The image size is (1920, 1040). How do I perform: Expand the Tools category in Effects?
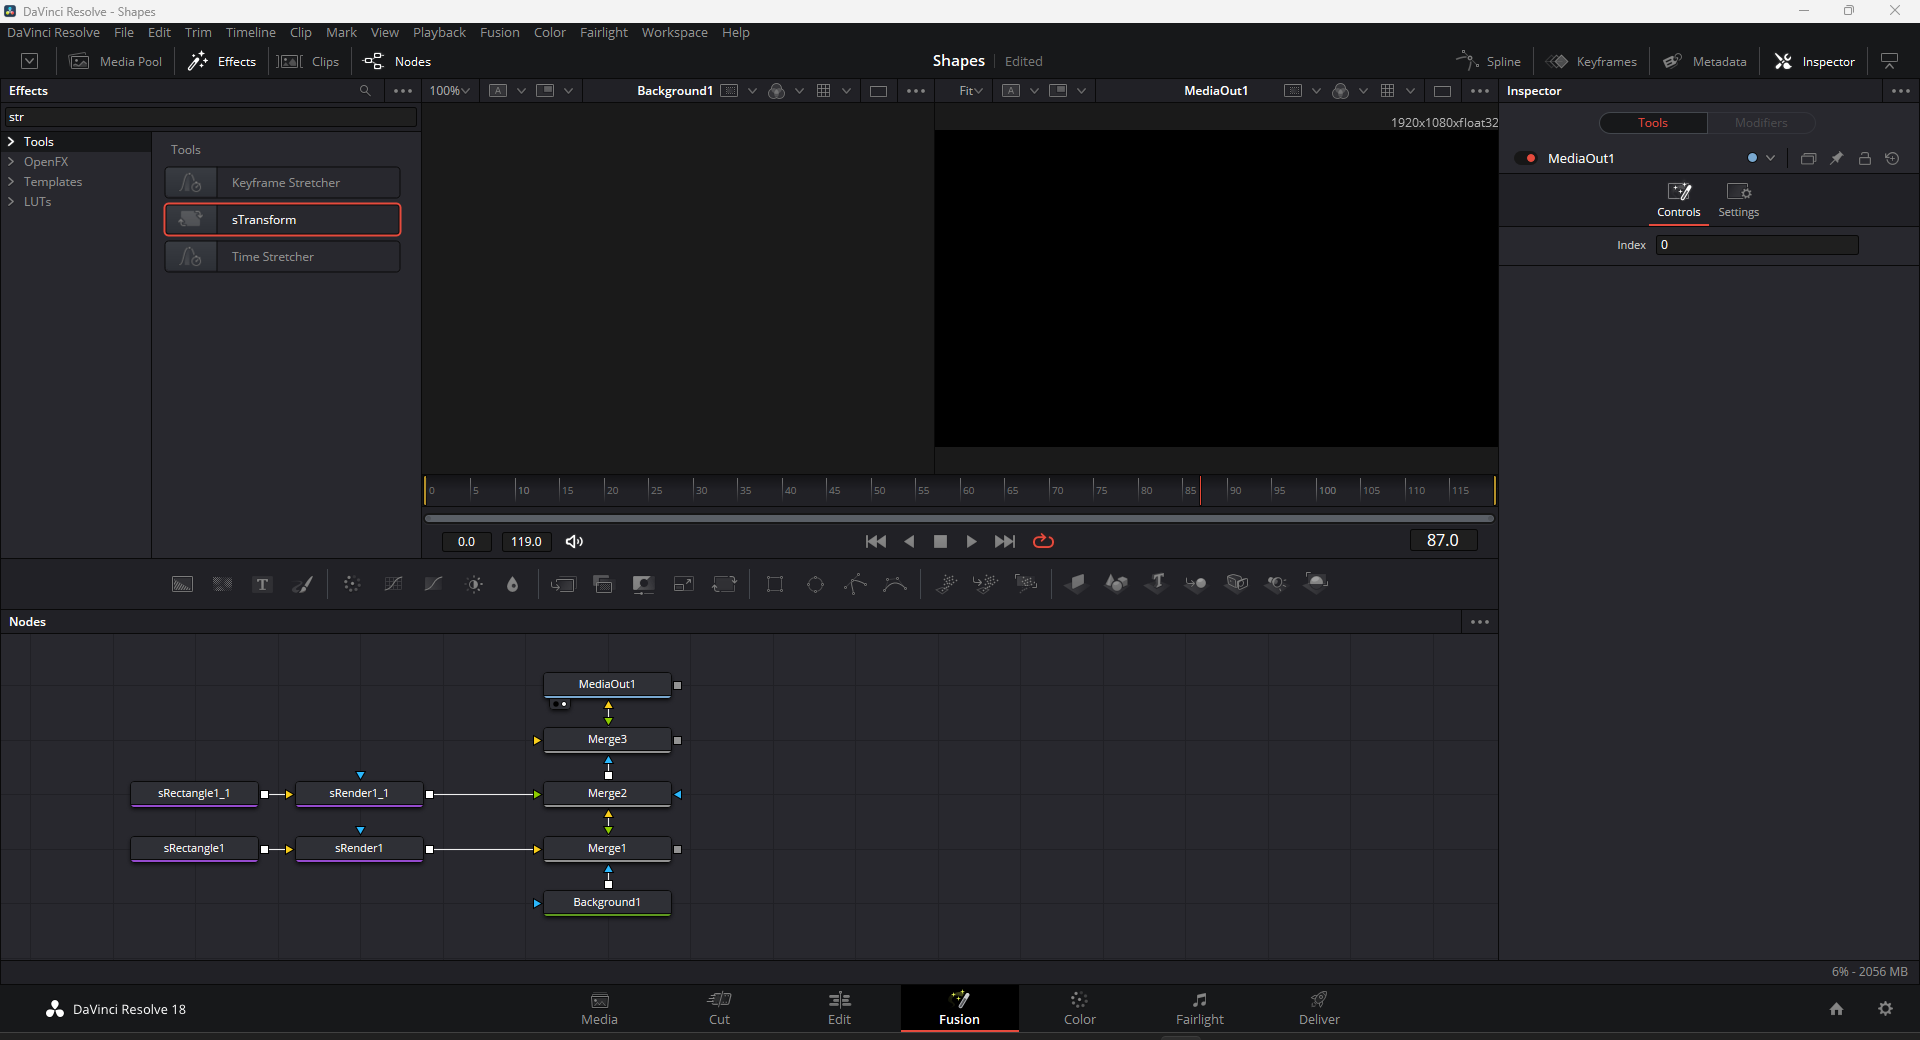pyautogui.click(x=11, y=142)
